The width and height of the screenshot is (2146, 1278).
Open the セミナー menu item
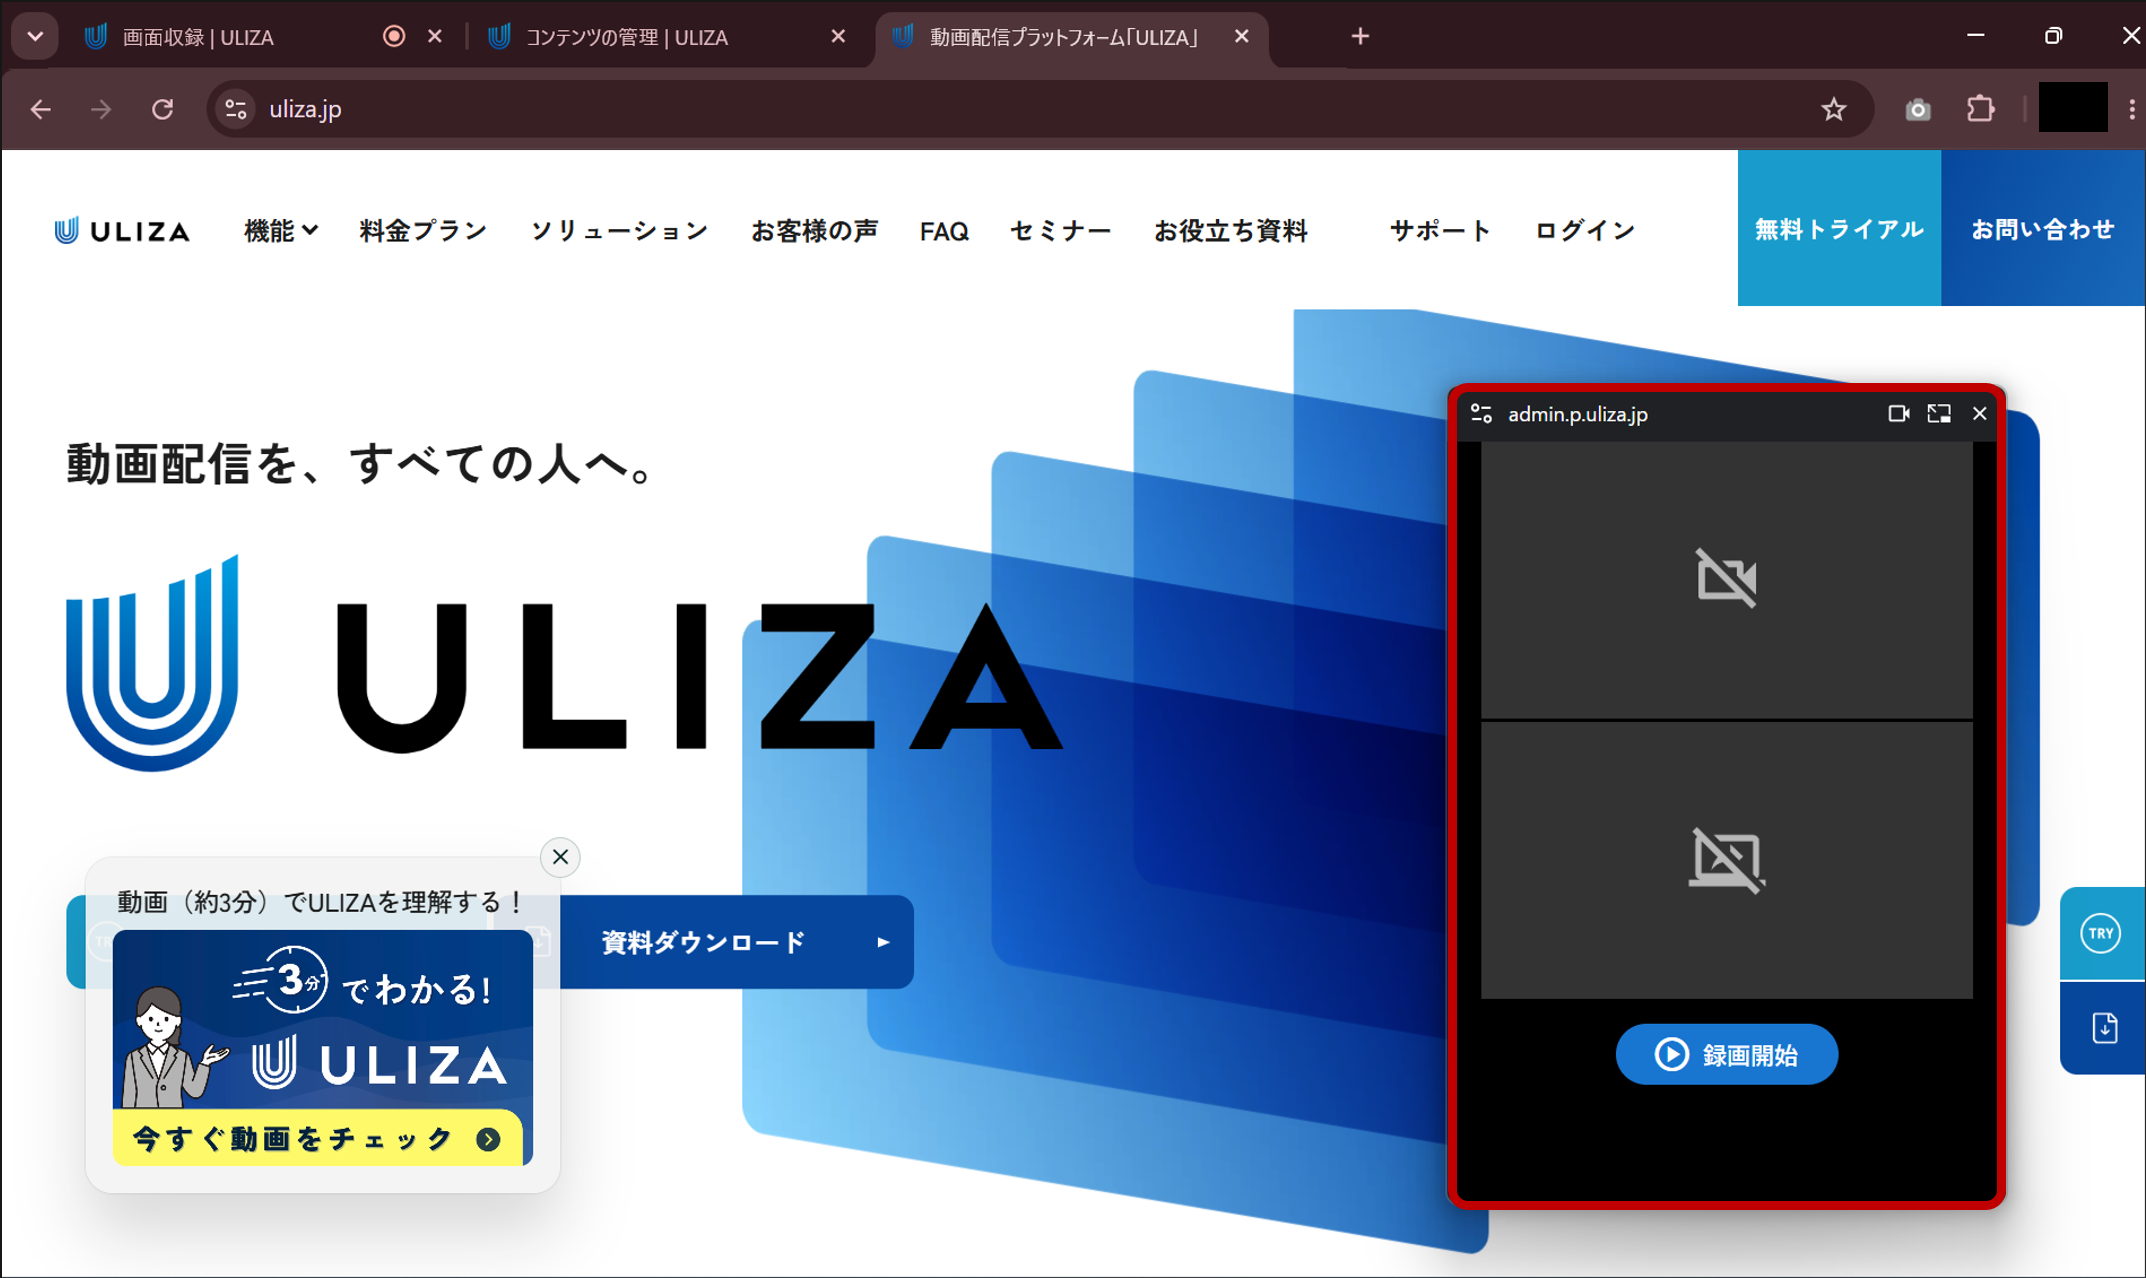1060,231
